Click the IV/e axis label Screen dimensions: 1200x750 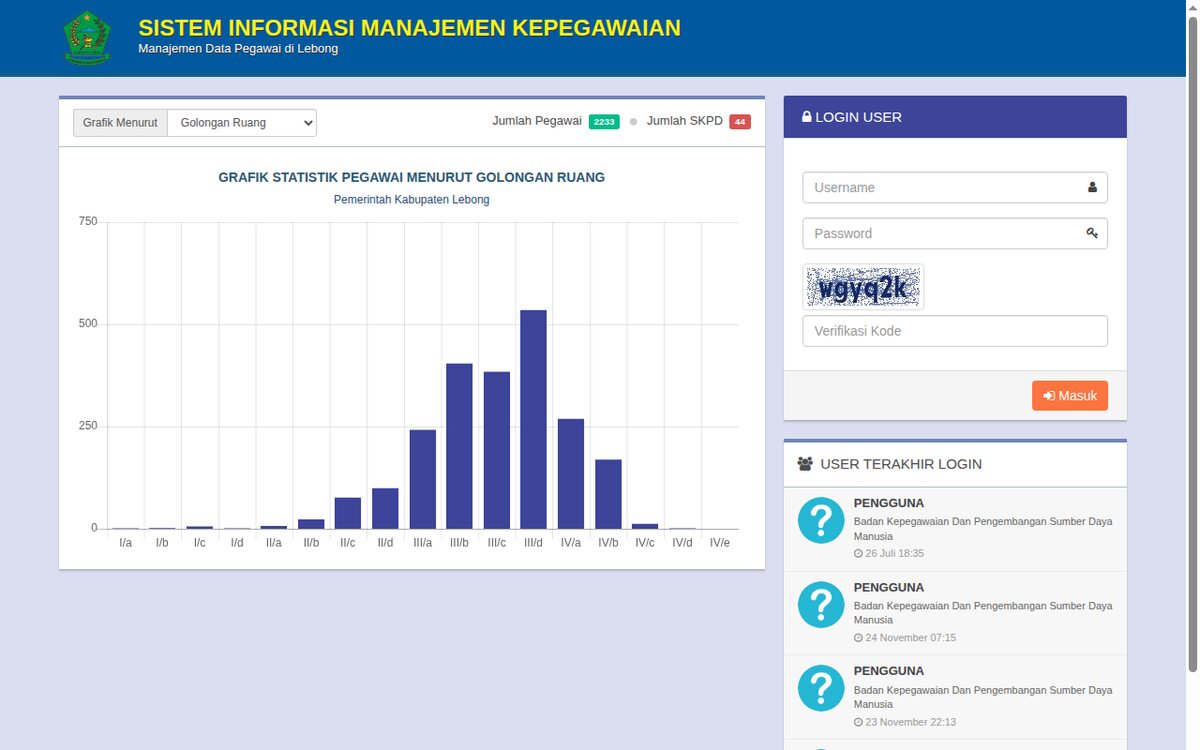[x=719, y=543]
